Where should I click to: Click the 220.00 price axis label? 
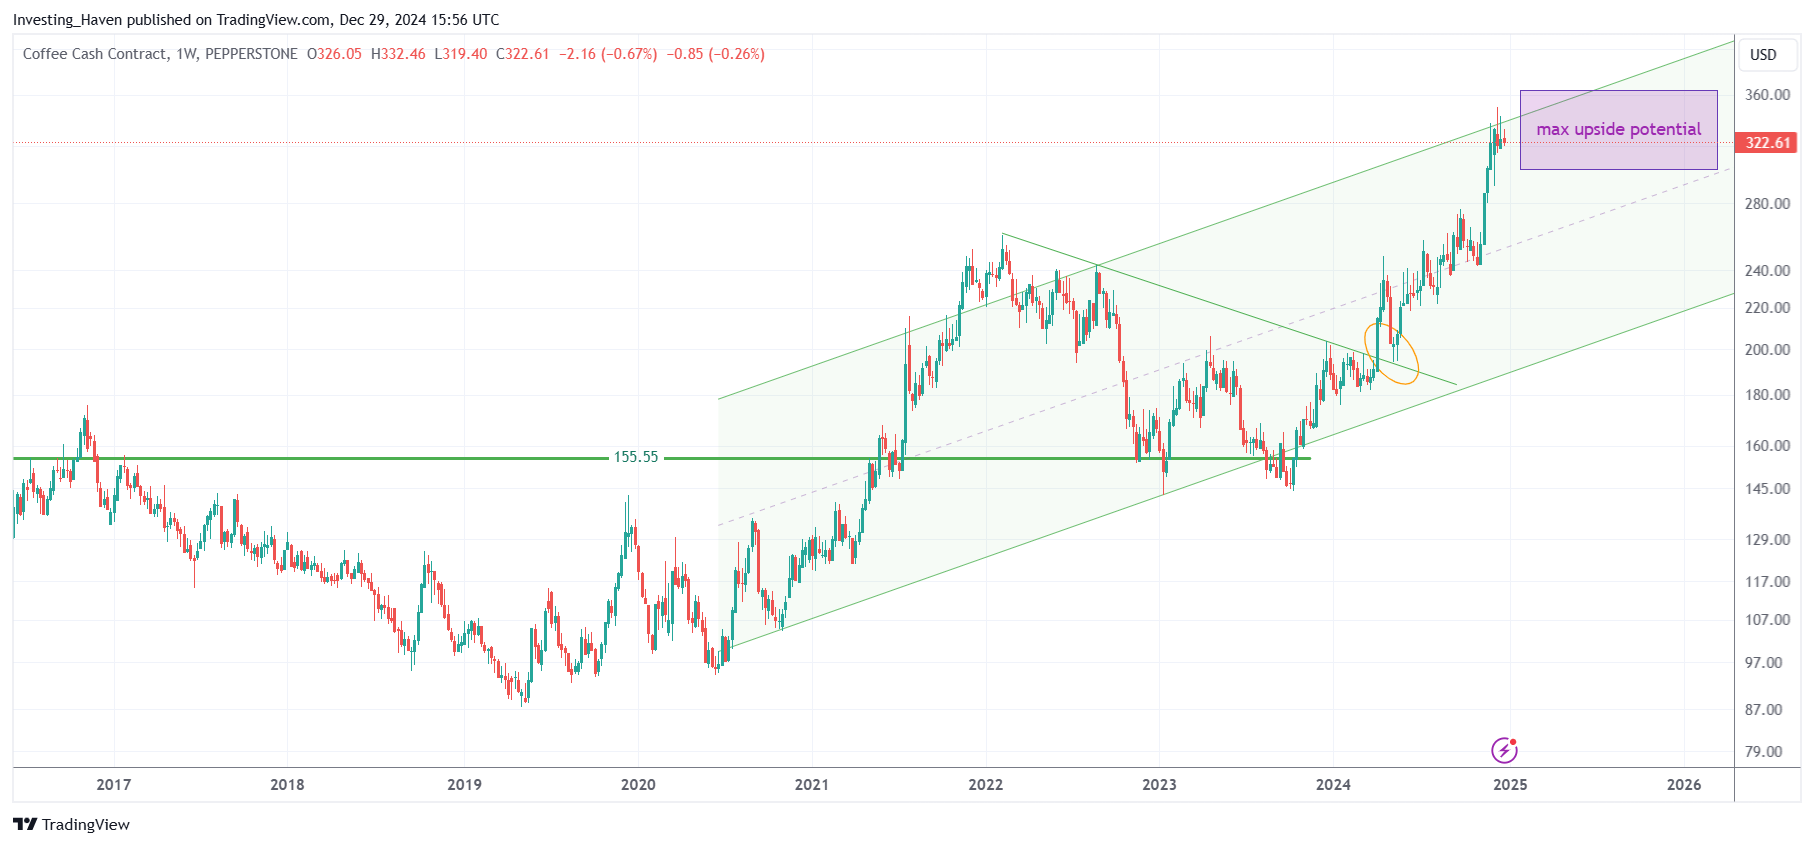[x=1767, y=308]
